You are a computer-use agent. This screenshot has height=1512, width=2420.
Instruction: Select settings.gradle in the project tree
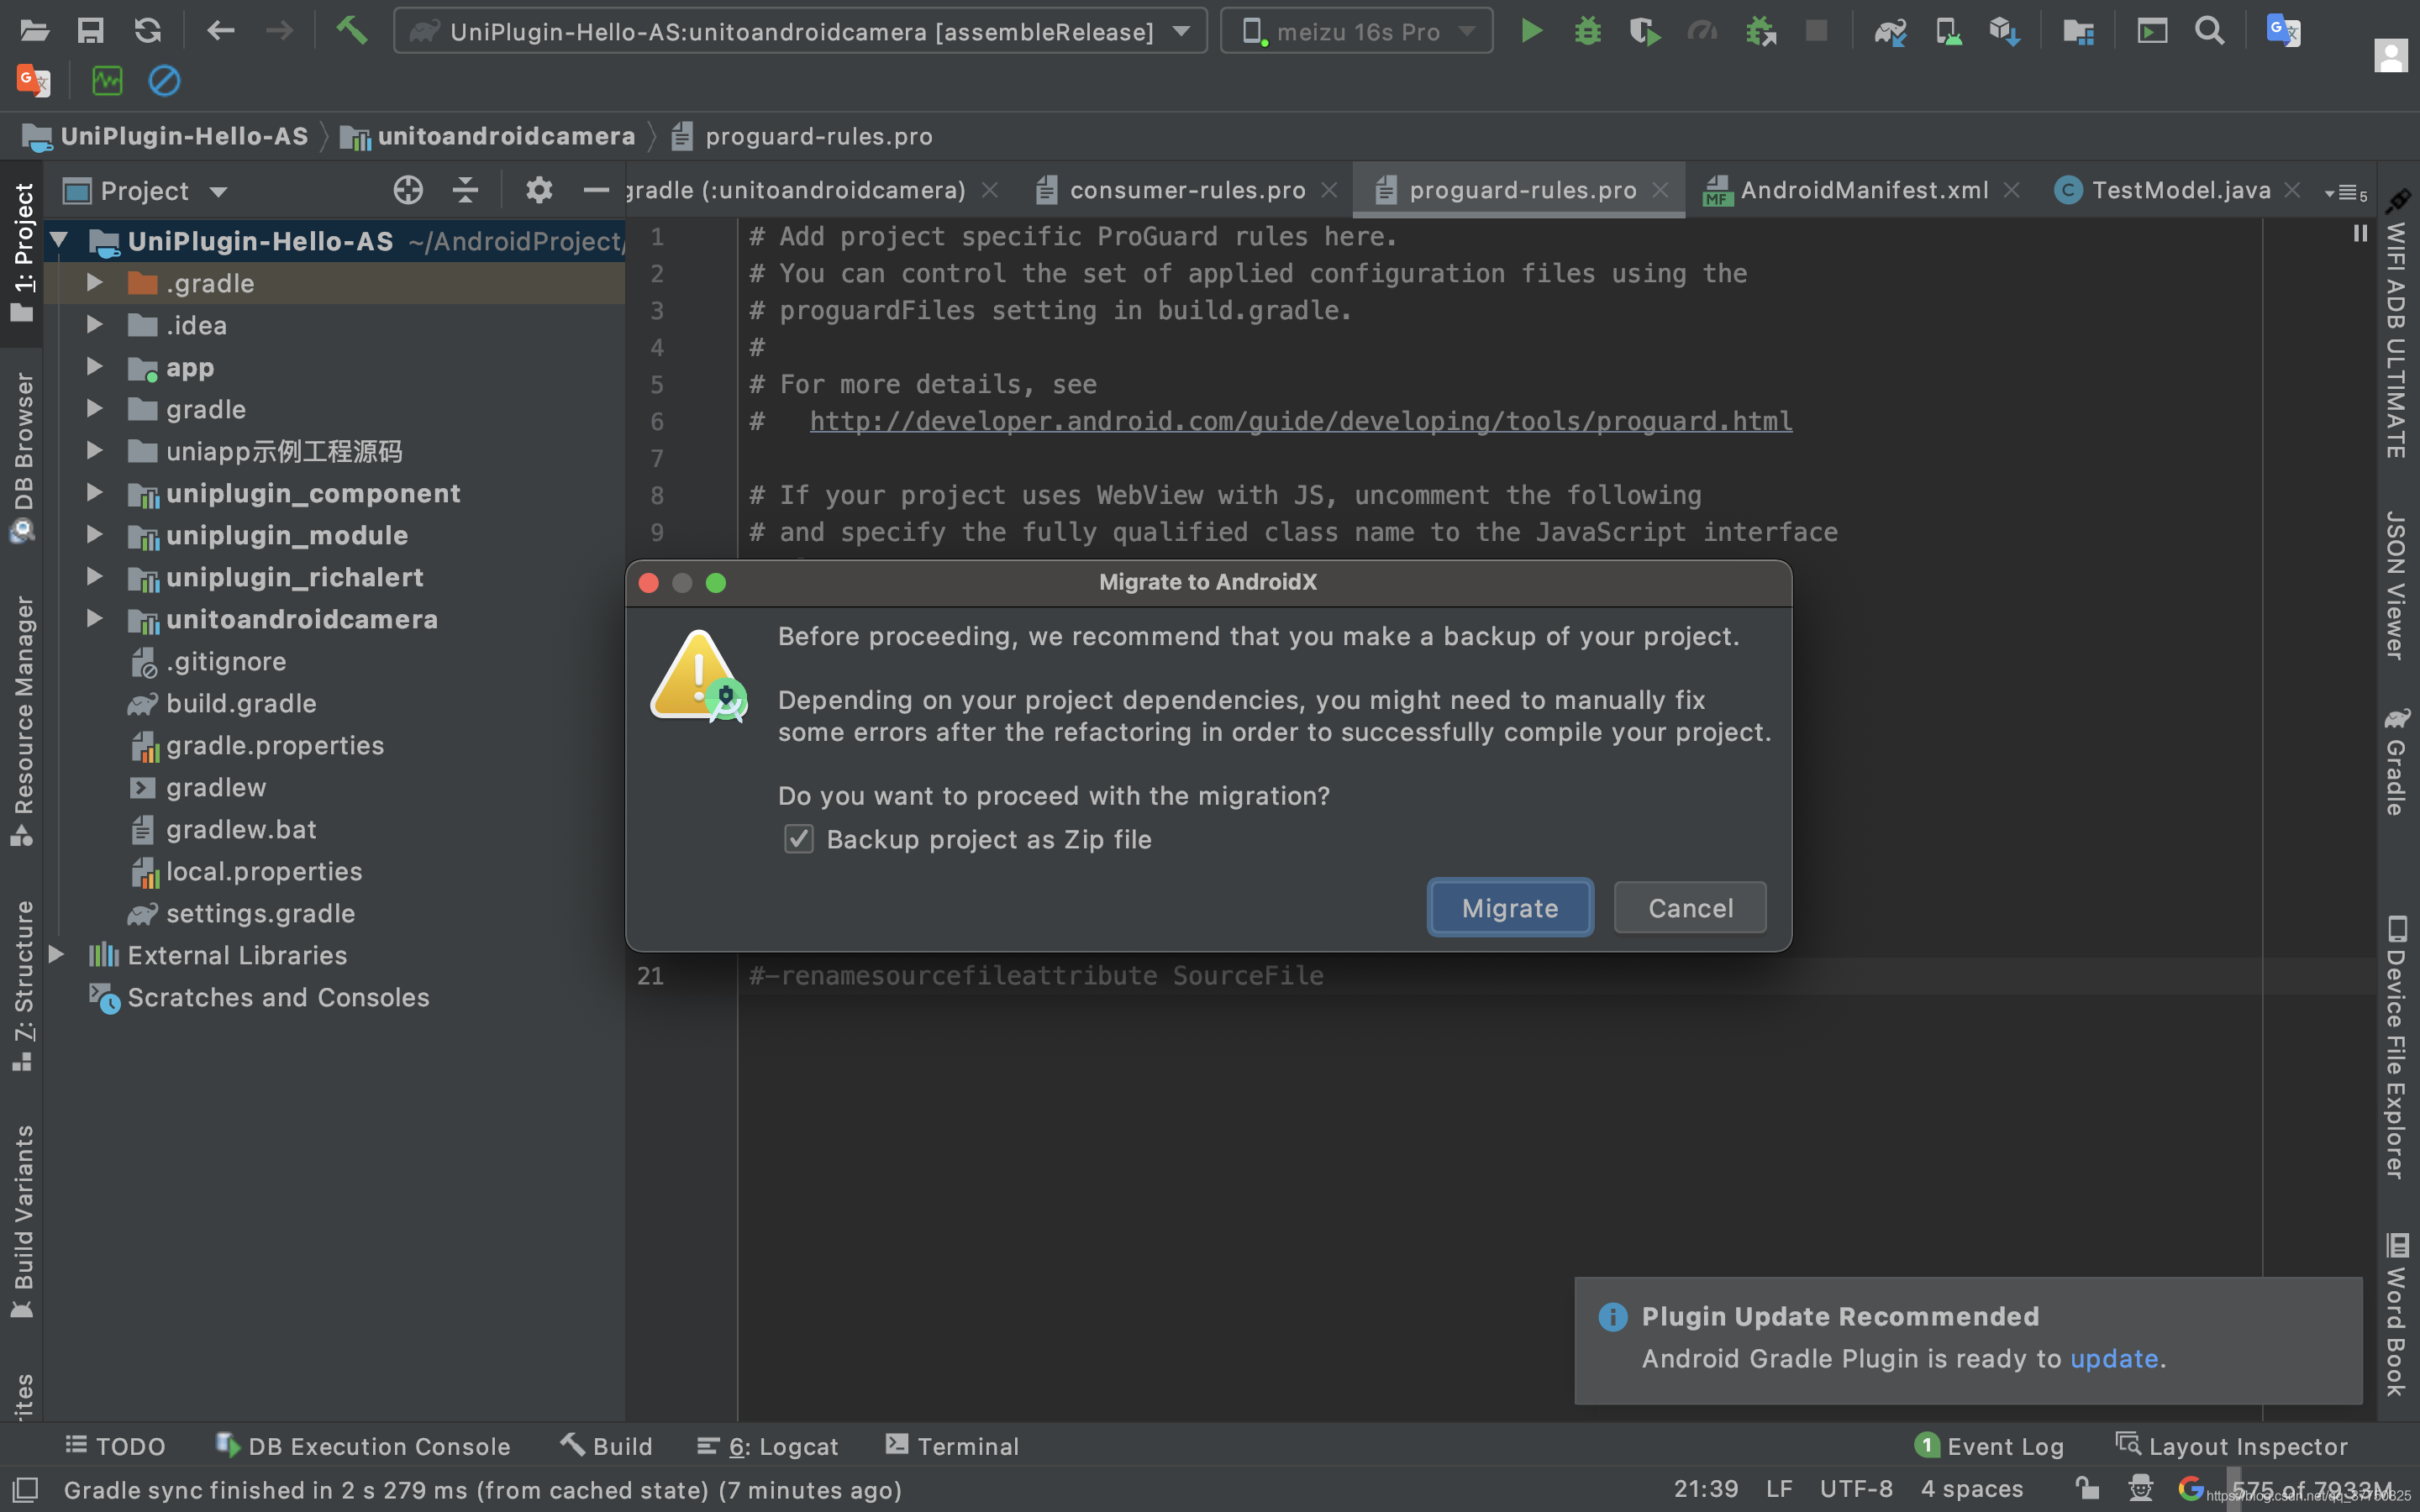tap(260, 913)
